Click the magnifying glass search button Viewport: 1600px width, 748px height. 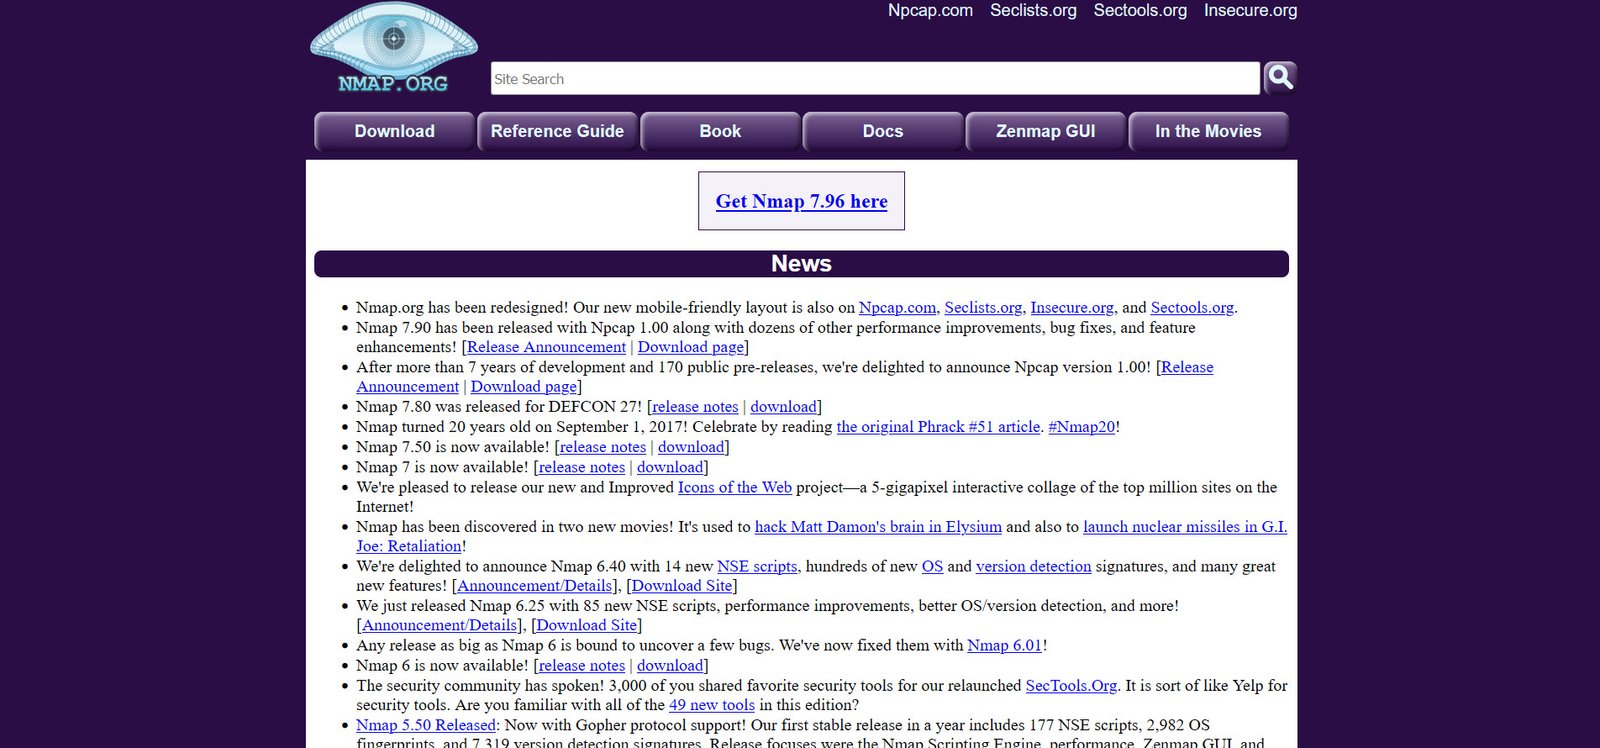click(1280, 77)
